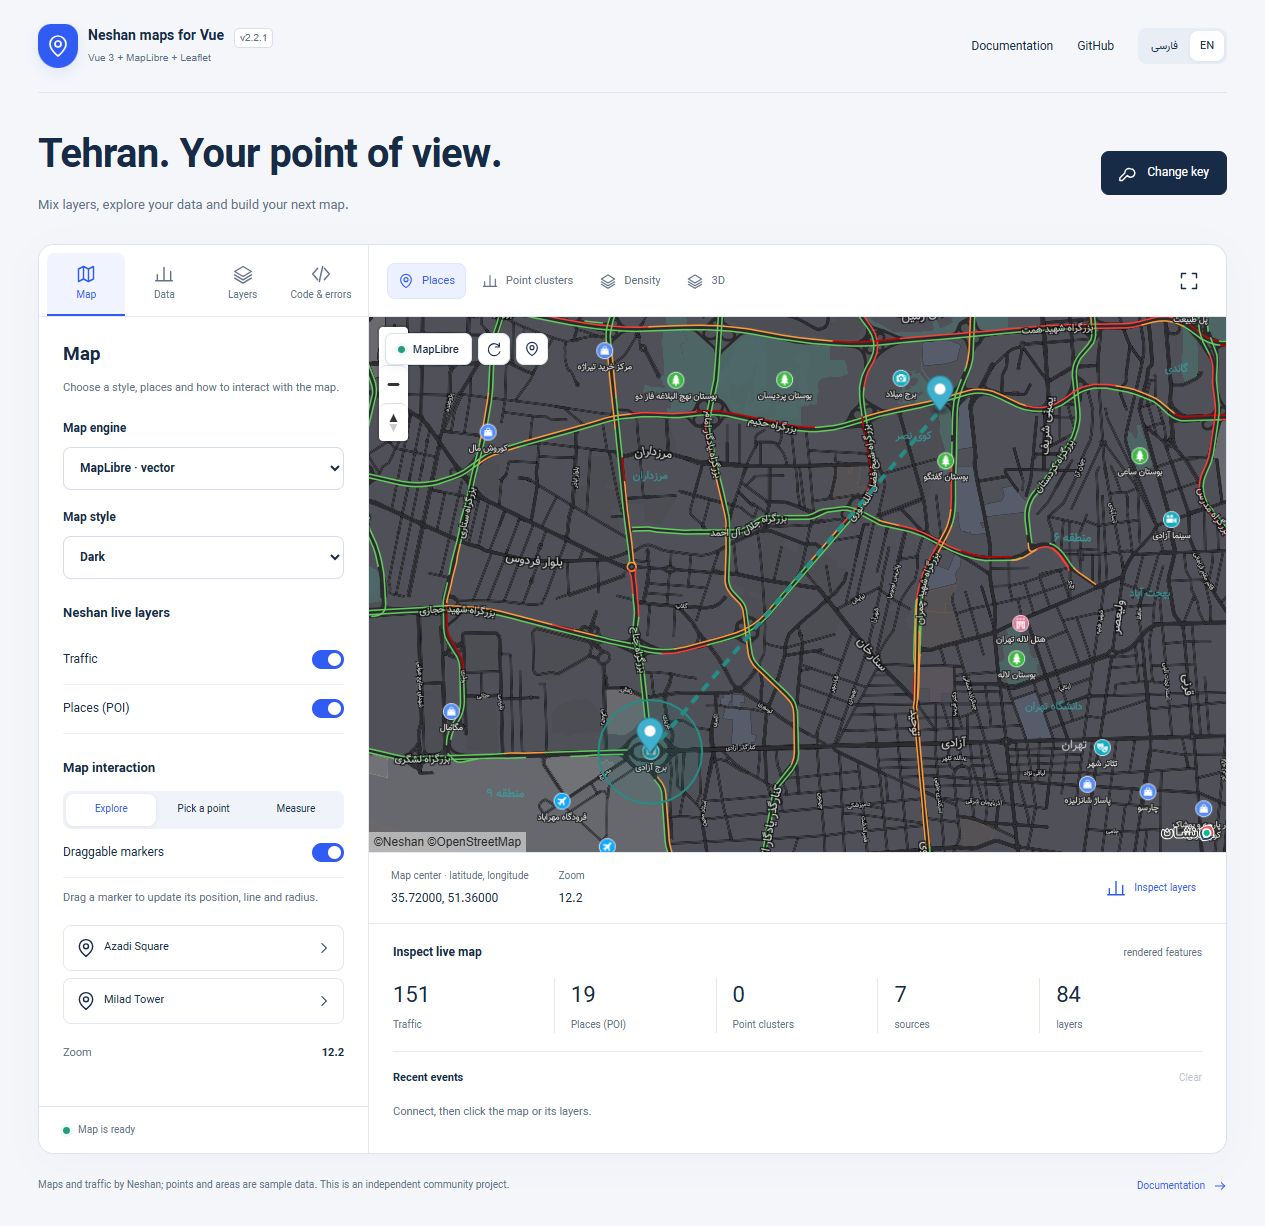Switch language to فارسی
The image size is (1265, 1226).
click(1164, 46)
